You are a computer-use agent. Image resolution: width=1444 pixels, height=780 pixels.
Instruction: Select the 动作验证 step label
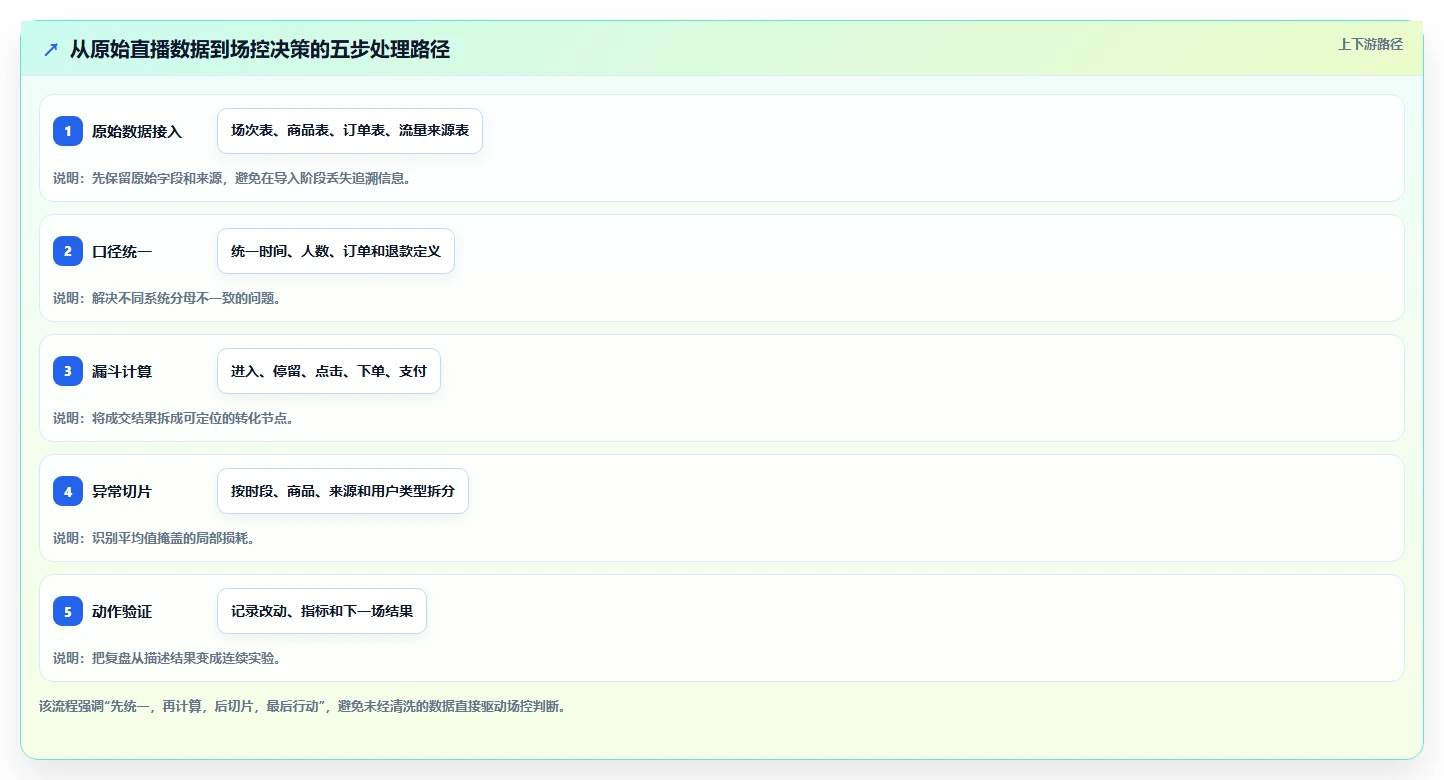[x=122, y=611]
